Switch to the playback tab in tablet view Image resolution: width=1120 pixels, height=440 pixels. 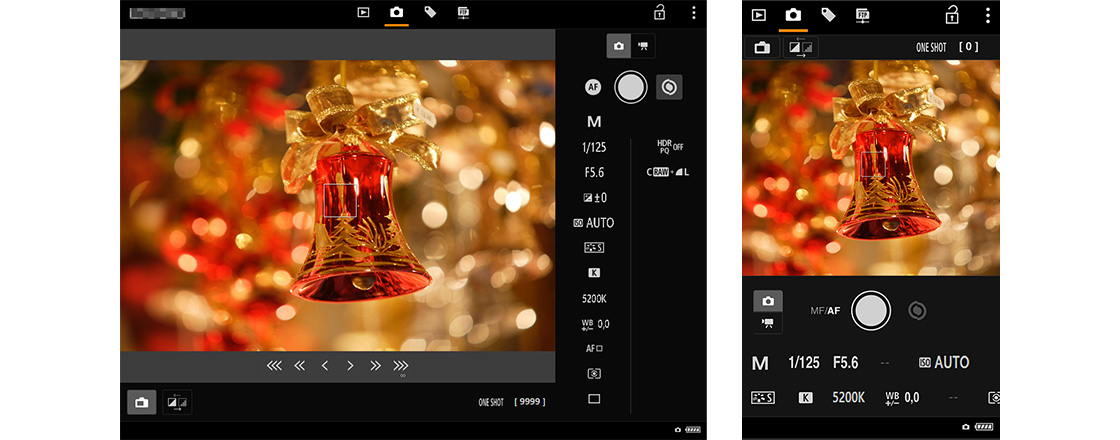coord(363,13)
